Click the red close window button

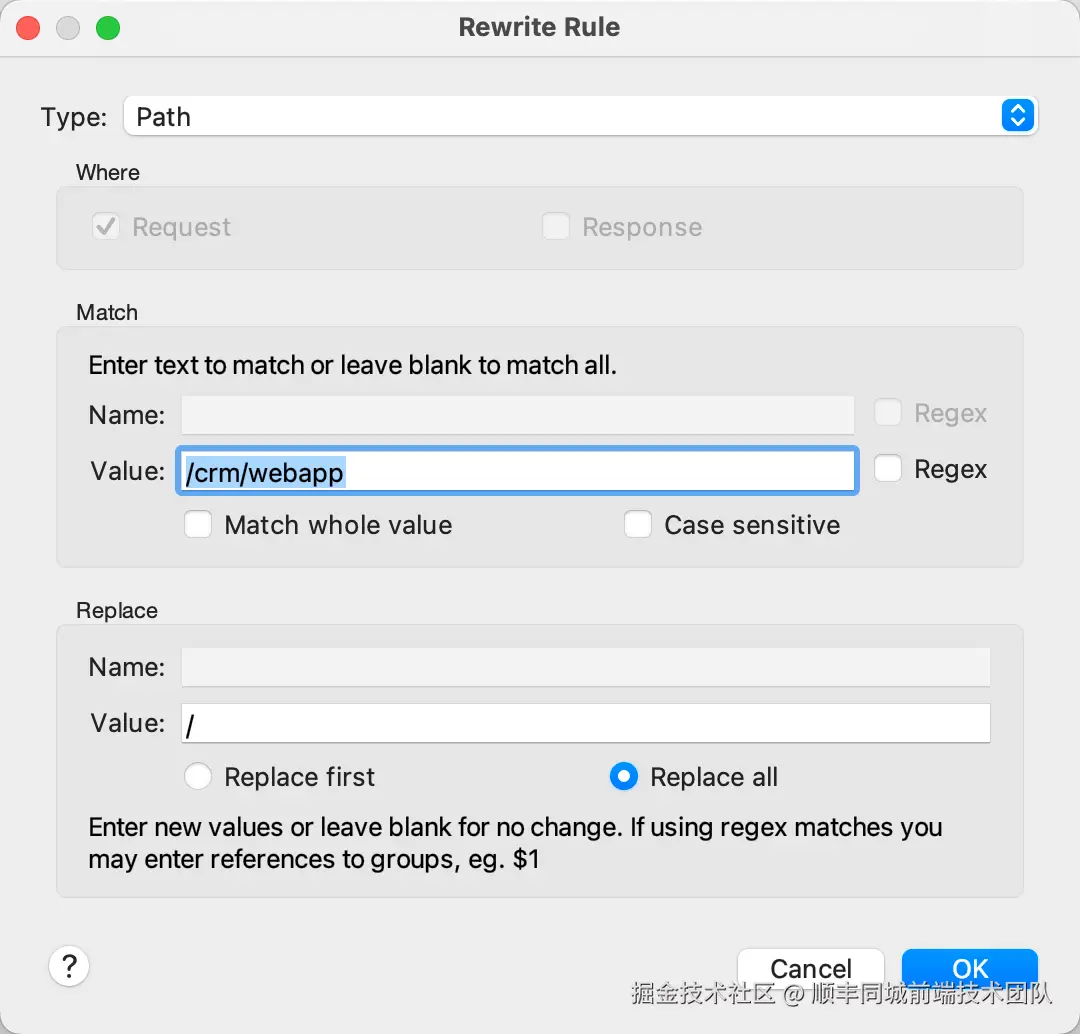click(28, 28)
